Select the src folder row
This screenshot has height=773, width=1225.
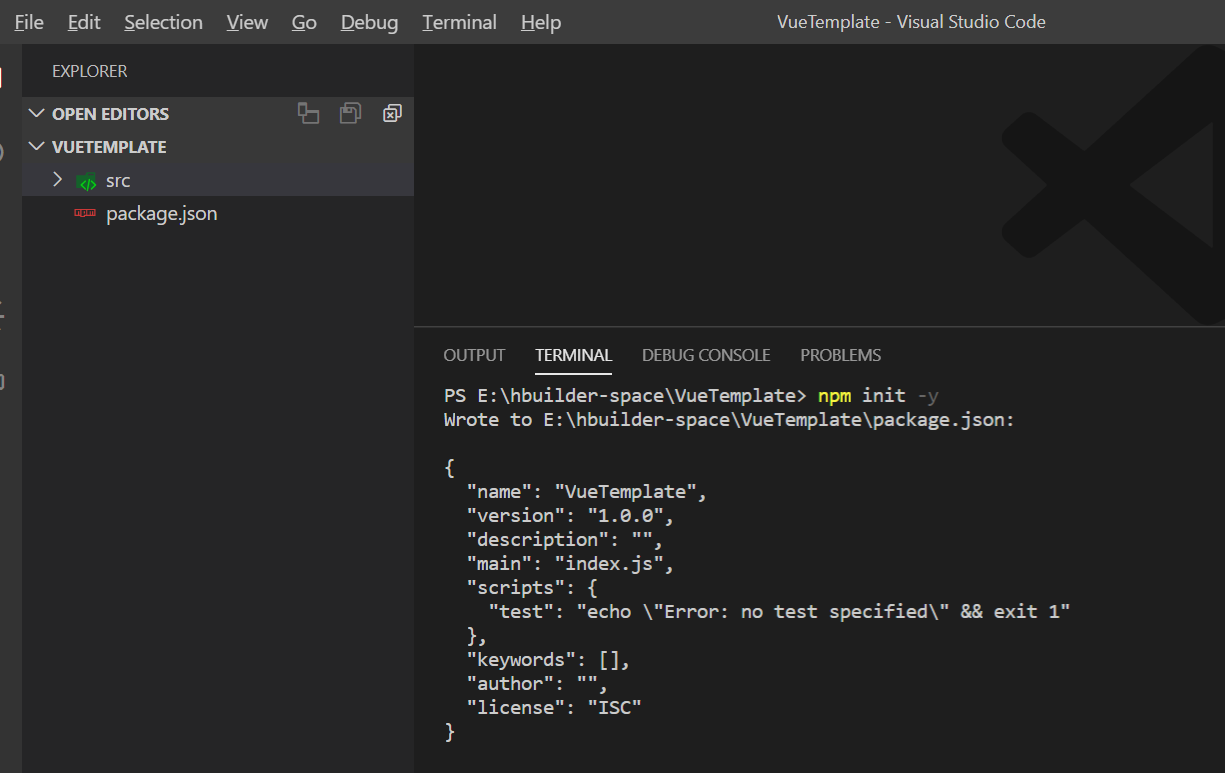(218, 180)
